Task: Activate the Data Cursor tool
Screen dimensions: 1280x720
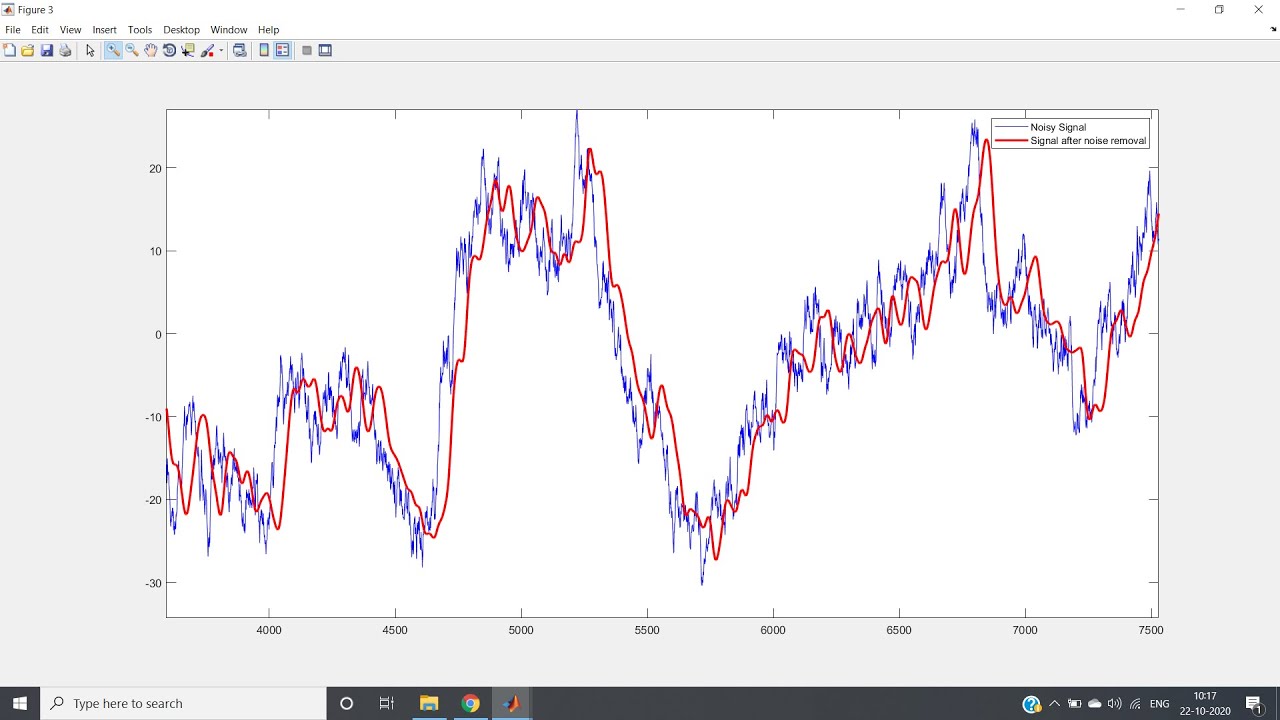Action: [x=188, y=50]
